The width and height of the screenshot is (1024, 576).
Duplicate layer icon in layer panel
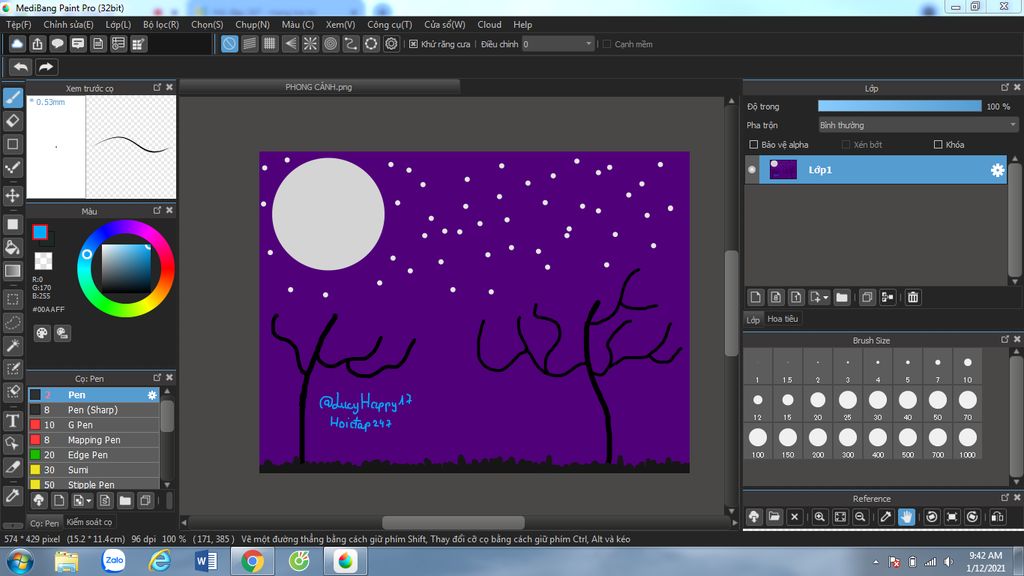(867, 297)
